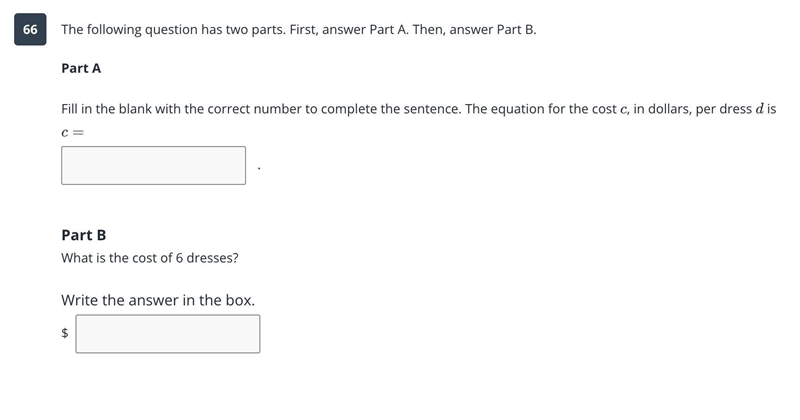Click 'What is the cost of 6 dresses?'
The image size is (800, 420).
[150, 258]
